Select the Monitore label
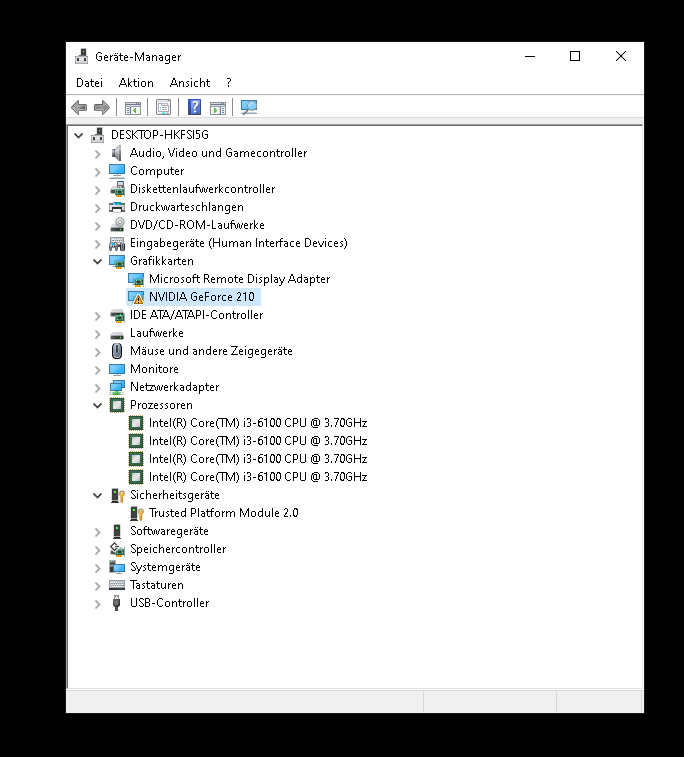684x757 pixels. tap(154, 369)
